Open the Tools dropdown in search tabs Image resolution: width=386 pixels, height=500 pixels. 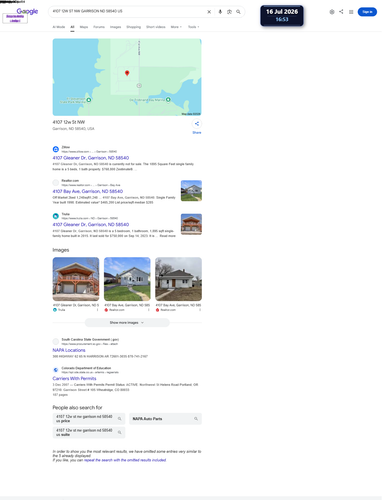[193, 27]
